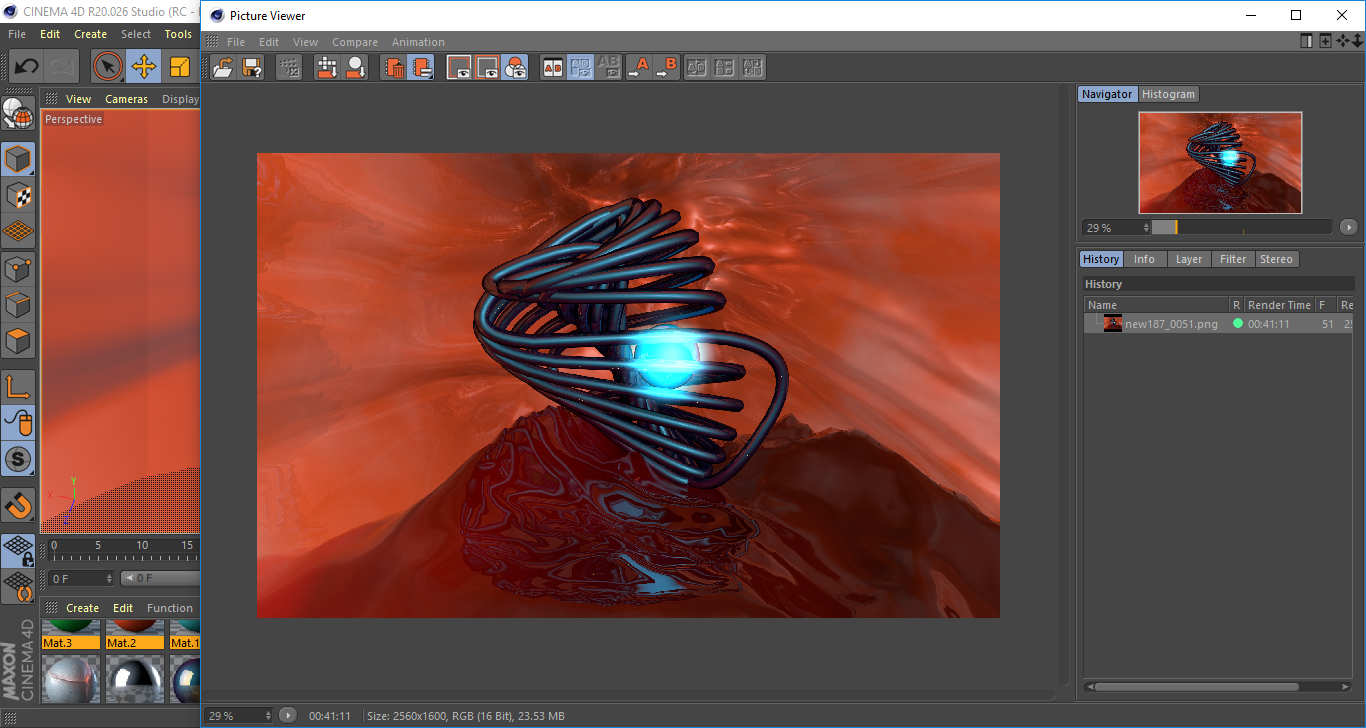Click the difference compare icon
Image resolution: width=1366 pixels, height=728 pixels.
(x=725, y=68)
